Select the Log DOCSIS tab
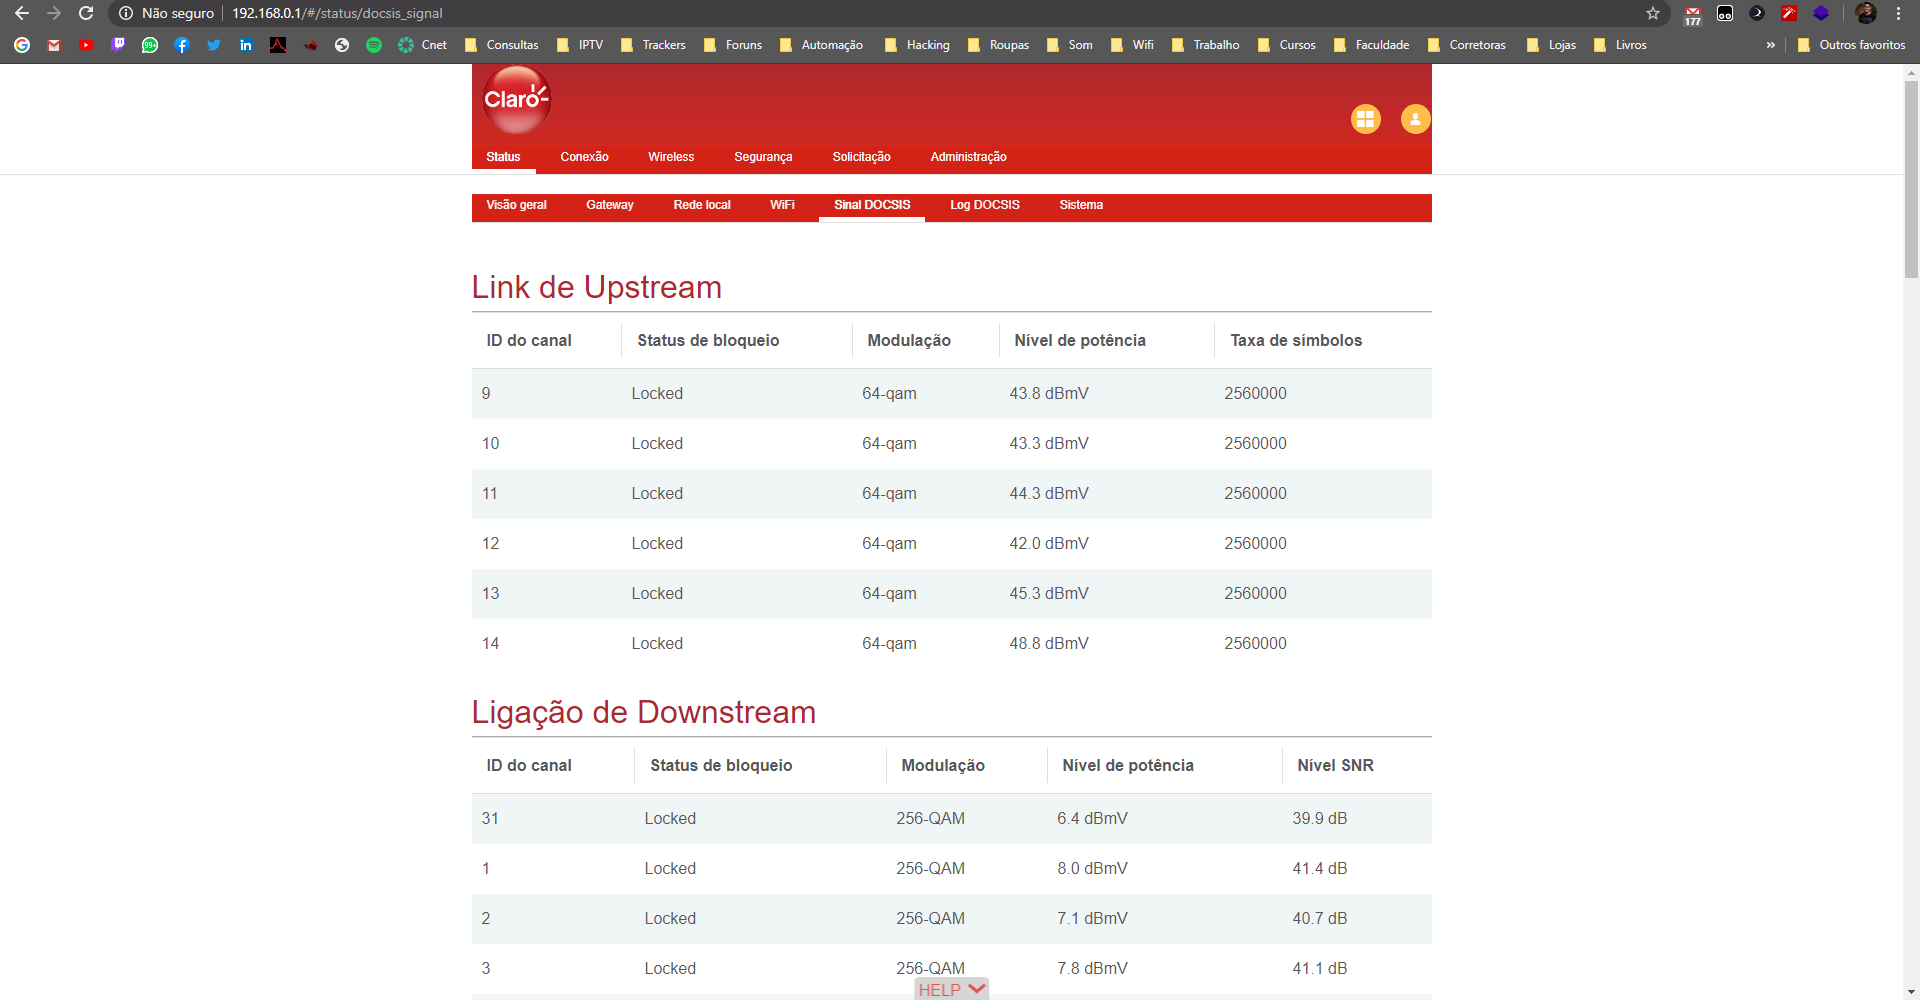 tap(984, 205)
